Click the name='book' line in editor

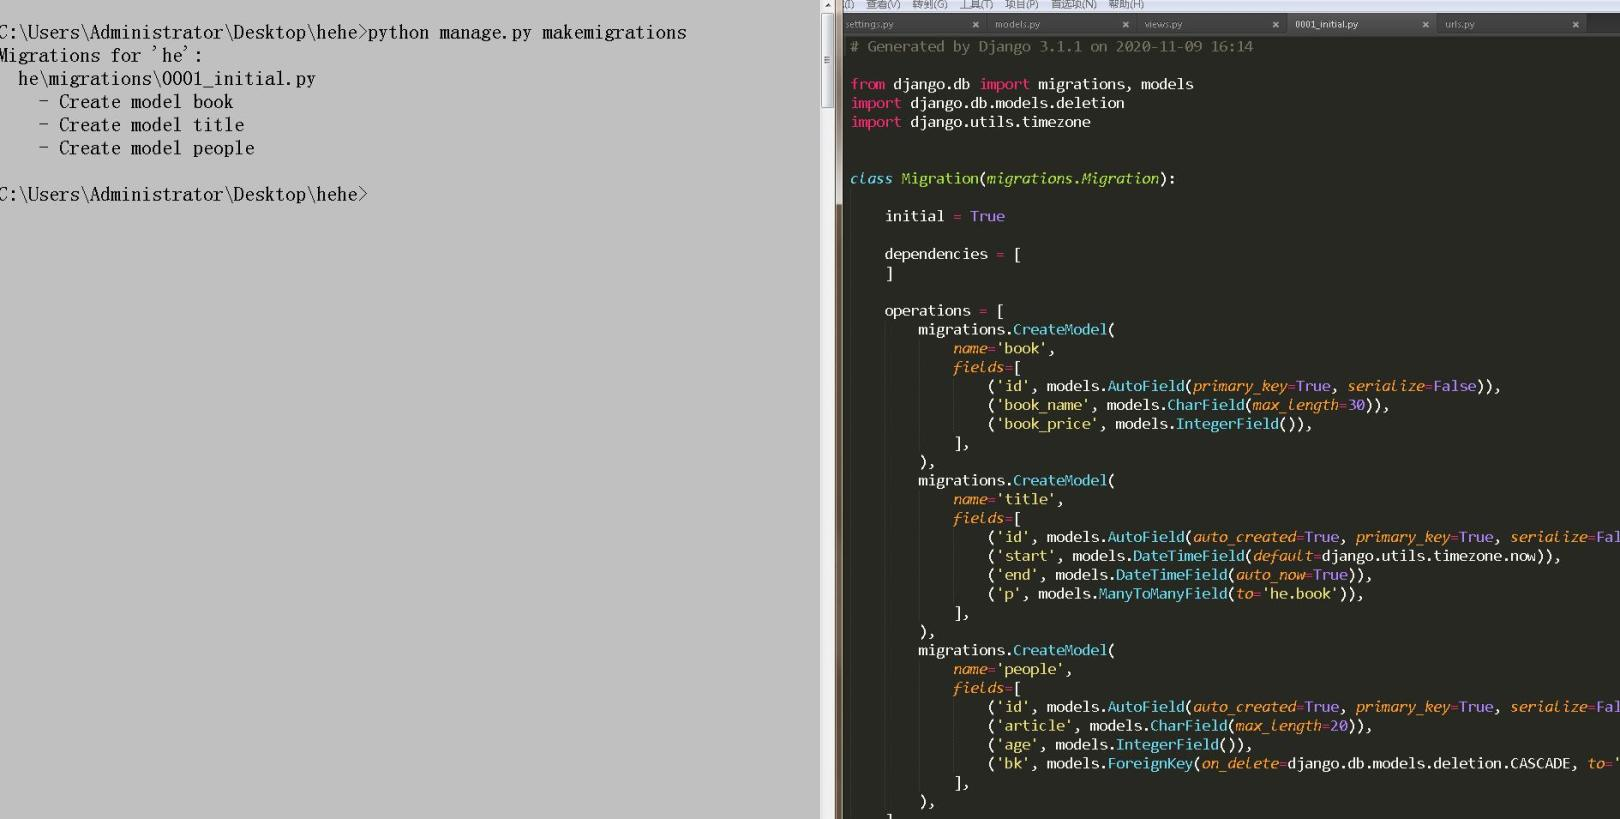[1004, 349]
